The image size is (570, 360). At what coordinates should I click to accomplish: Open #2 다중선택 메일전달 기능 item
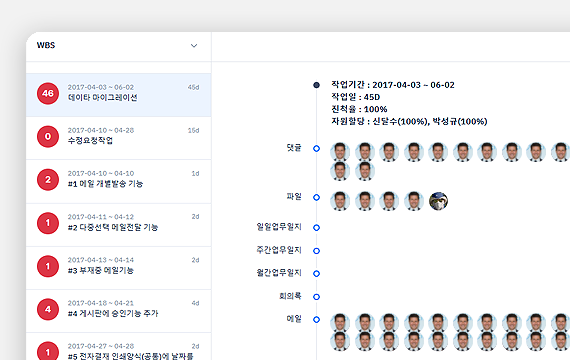[119, 225]
